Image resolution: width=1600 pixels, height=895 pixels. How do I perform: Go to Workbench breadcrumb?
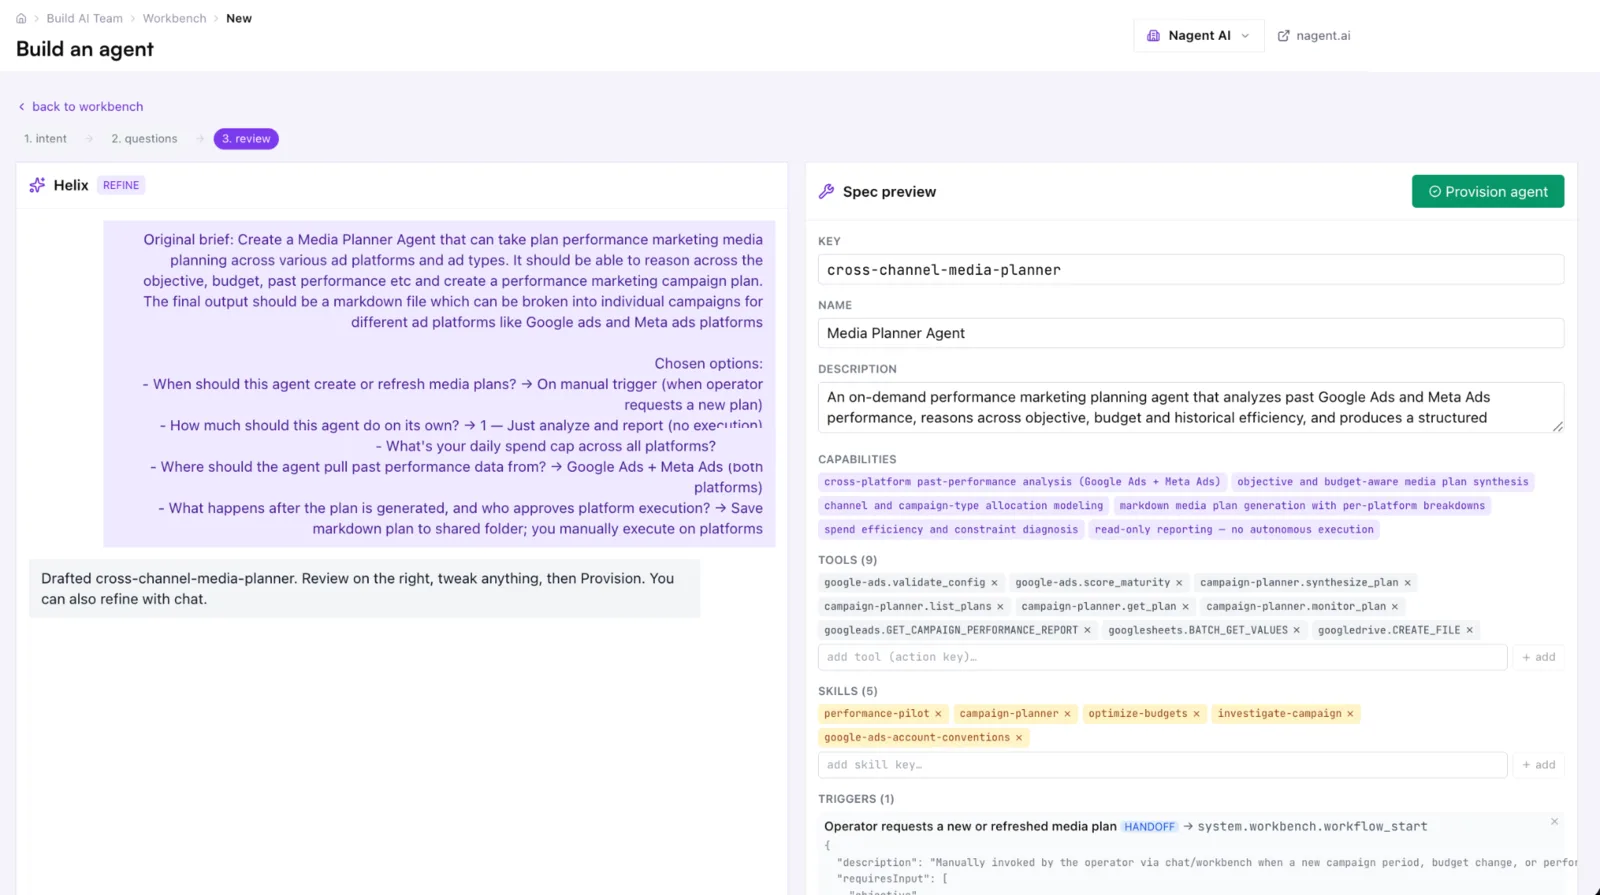pos(174,19)
